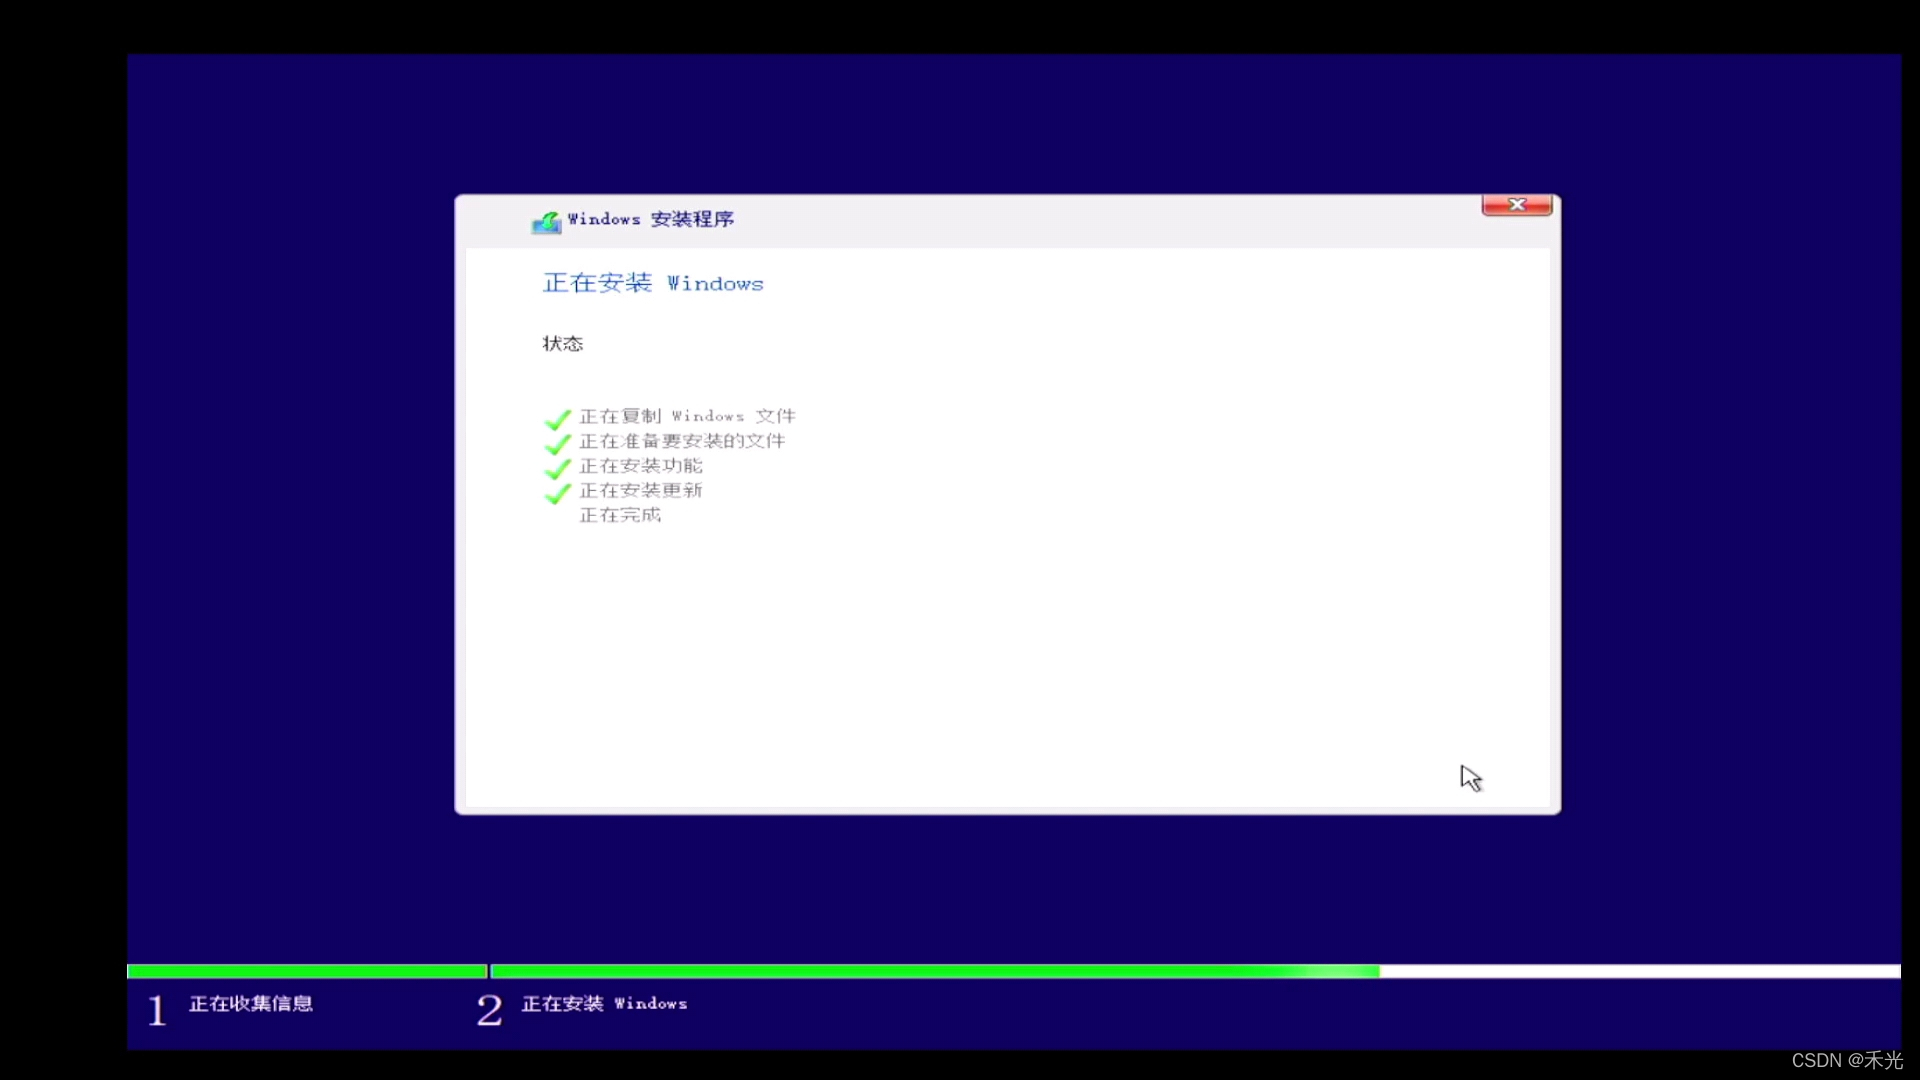
Task: Click the checkmark beside 正在安装更新
Action: coord(557,493)
